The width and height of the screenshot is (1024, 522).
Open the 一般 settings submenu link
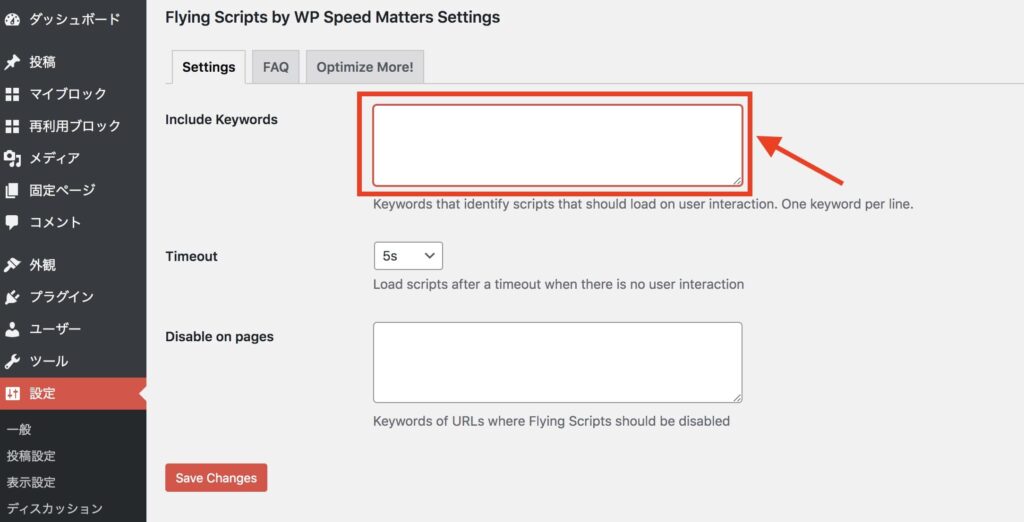pos(19,429)
